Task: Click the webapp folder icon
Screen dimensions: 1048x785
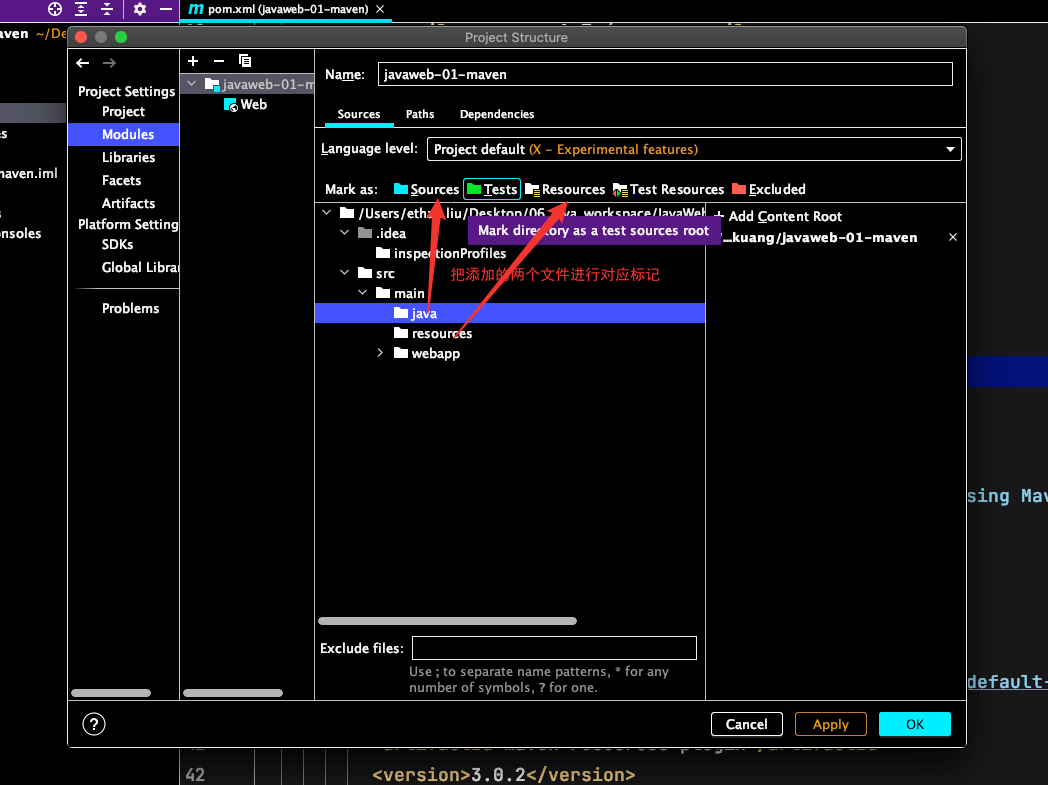Action: pyautogui.click(x=401, y=353)
